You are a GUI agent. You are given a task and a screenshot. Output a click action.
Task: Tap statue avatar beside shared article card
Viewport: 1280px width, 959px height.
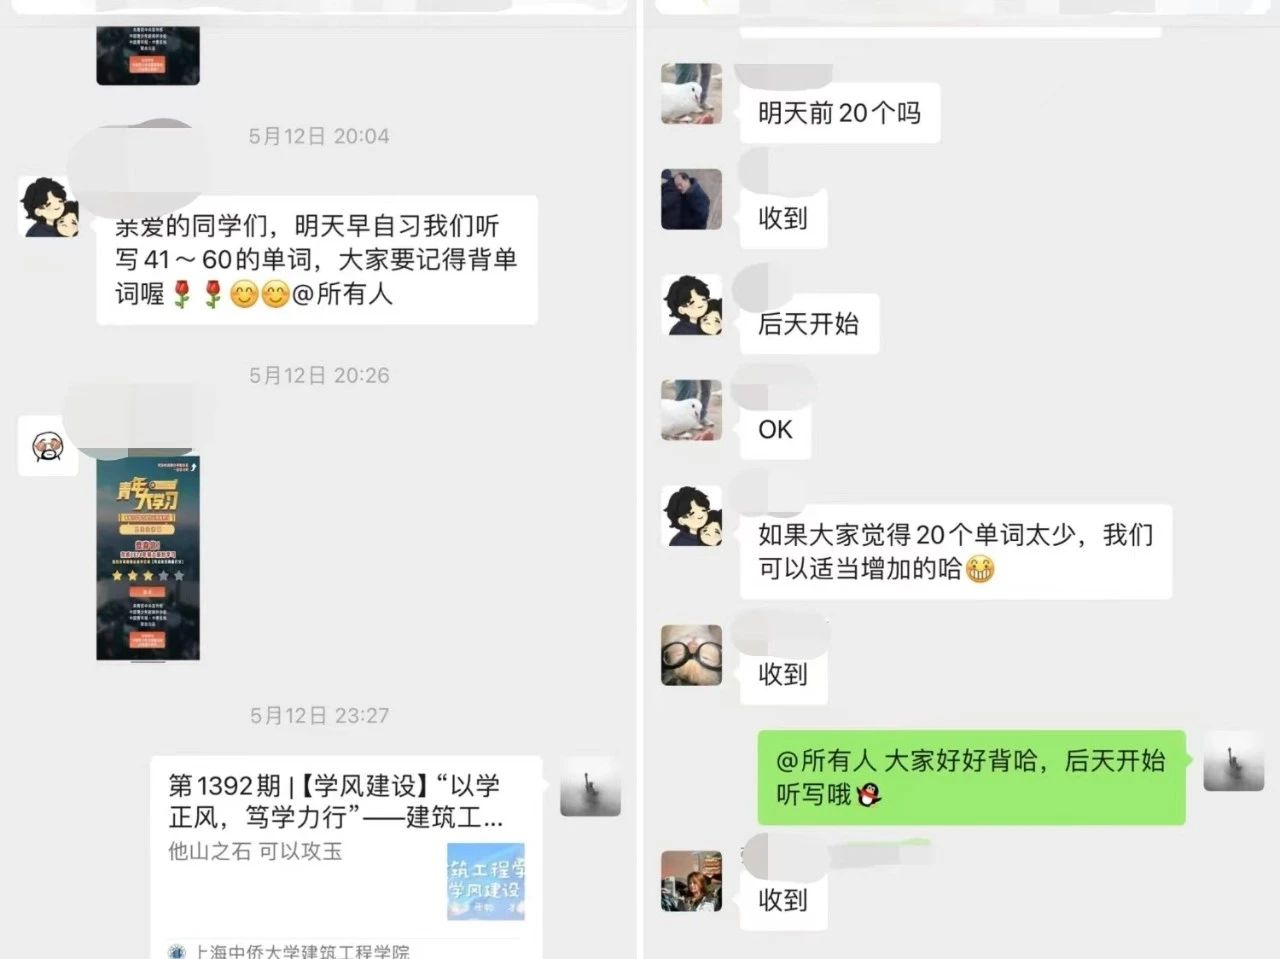[x=590, y=786]
